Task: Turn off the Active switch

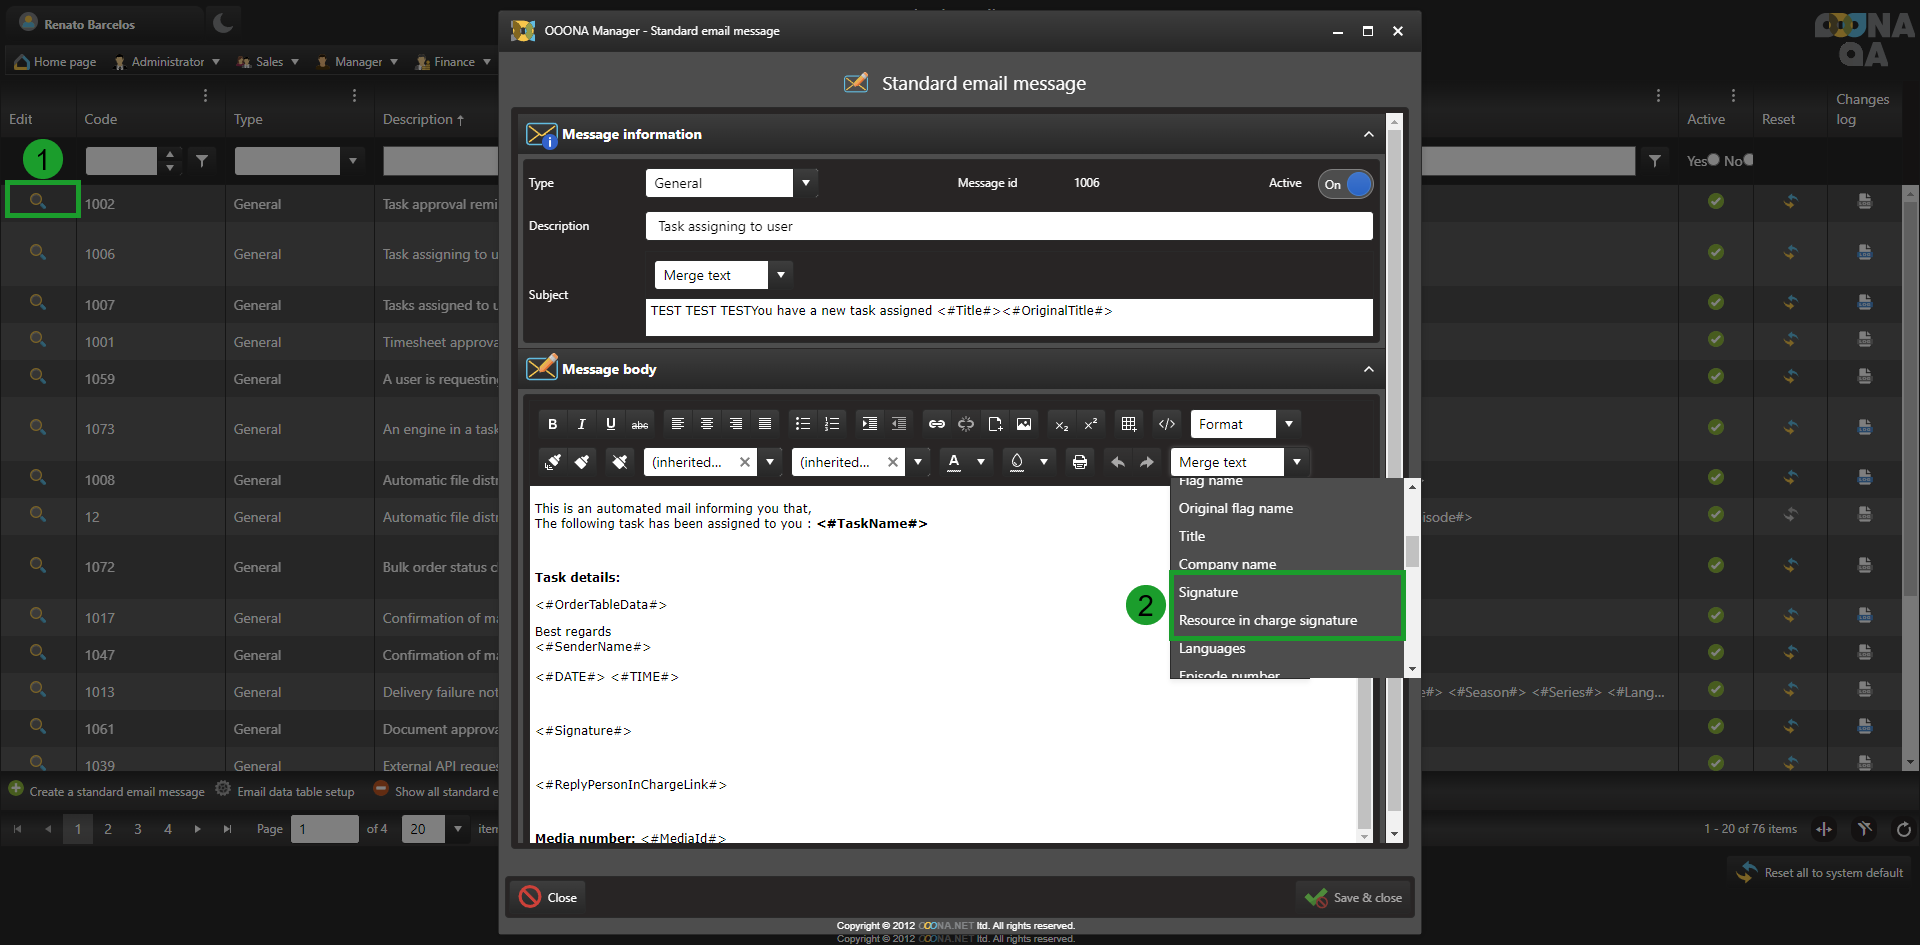Action: tap(1345, 184)
